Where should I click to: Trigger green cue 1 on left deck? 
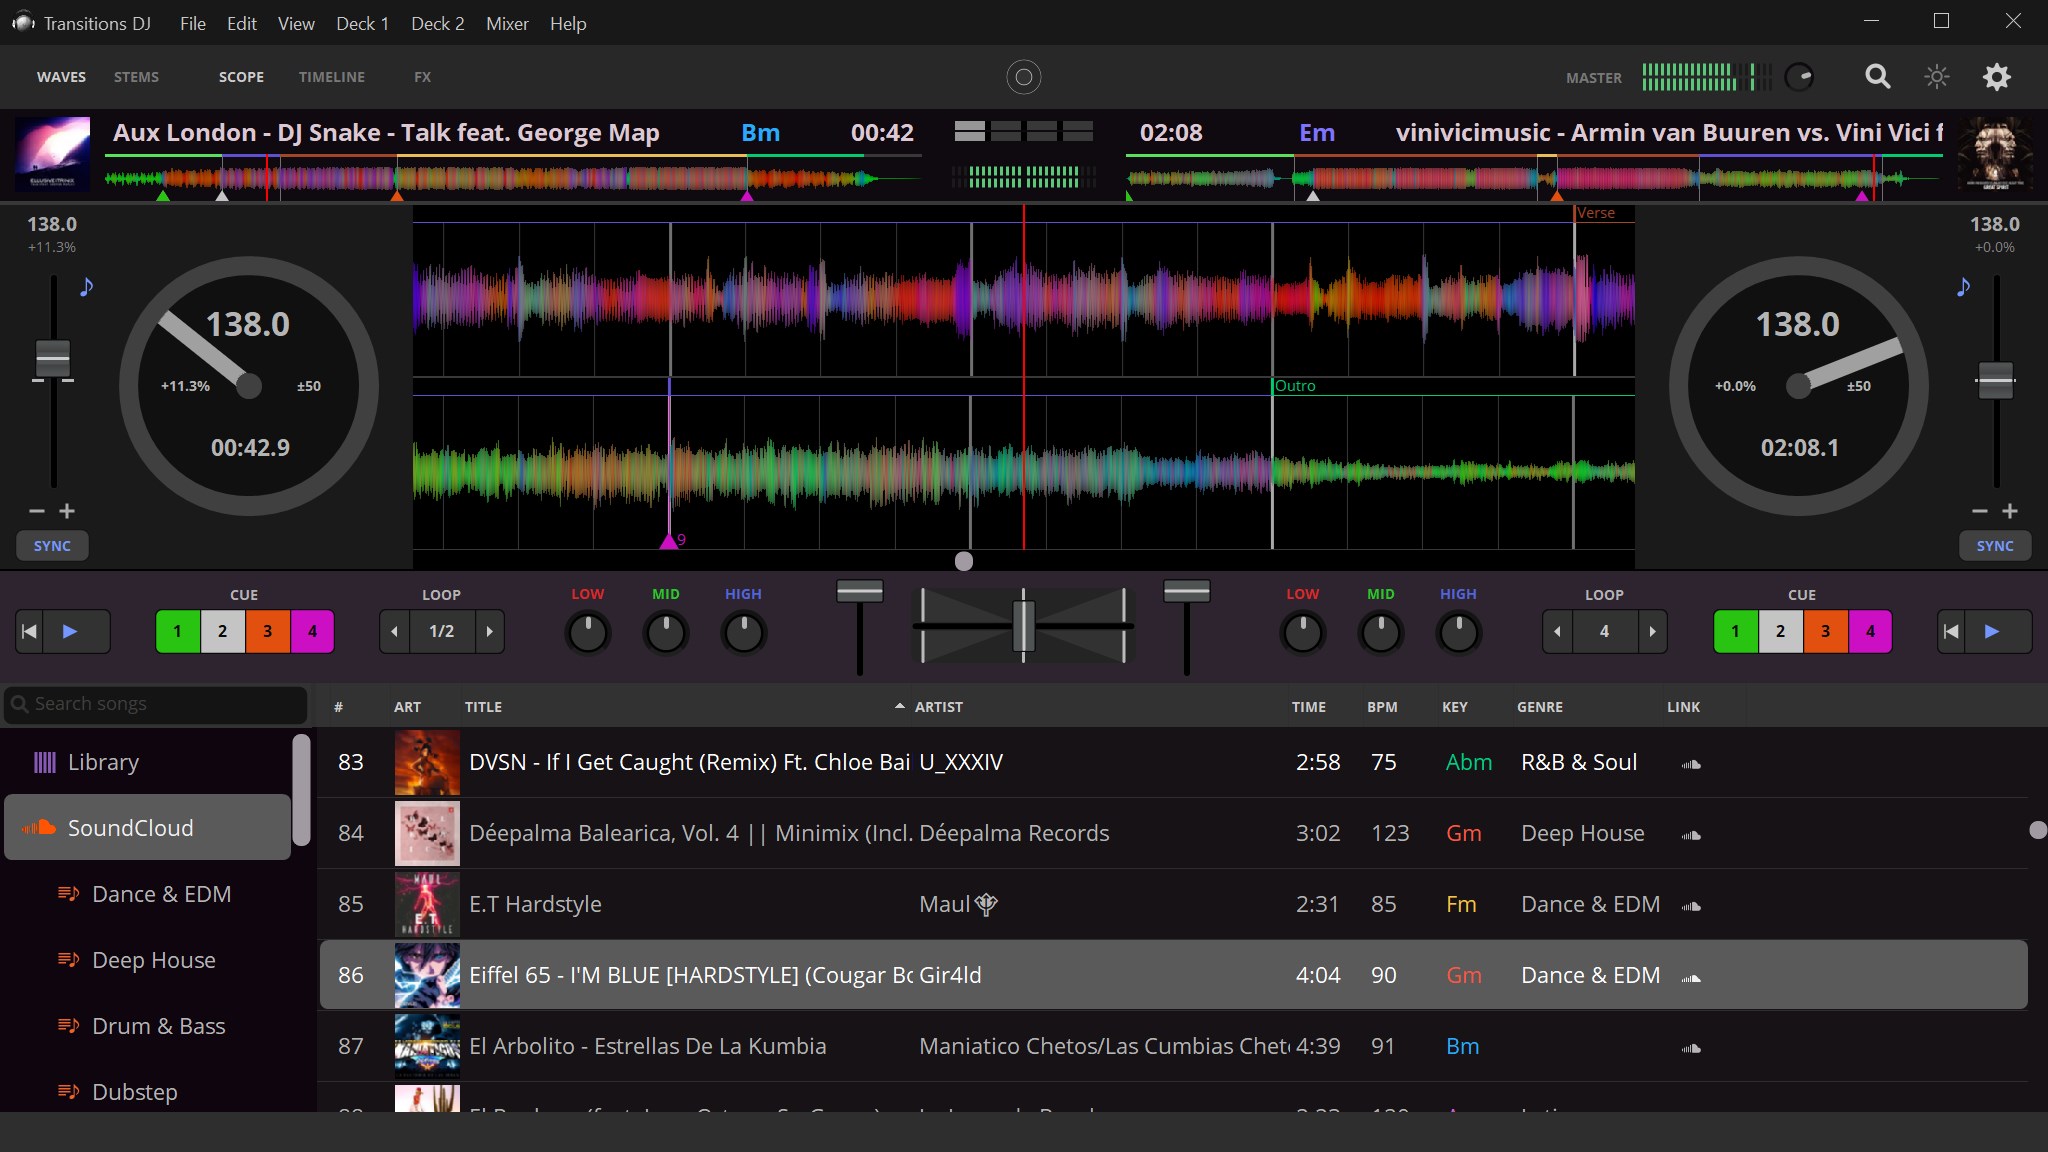[x=178, y=632]
